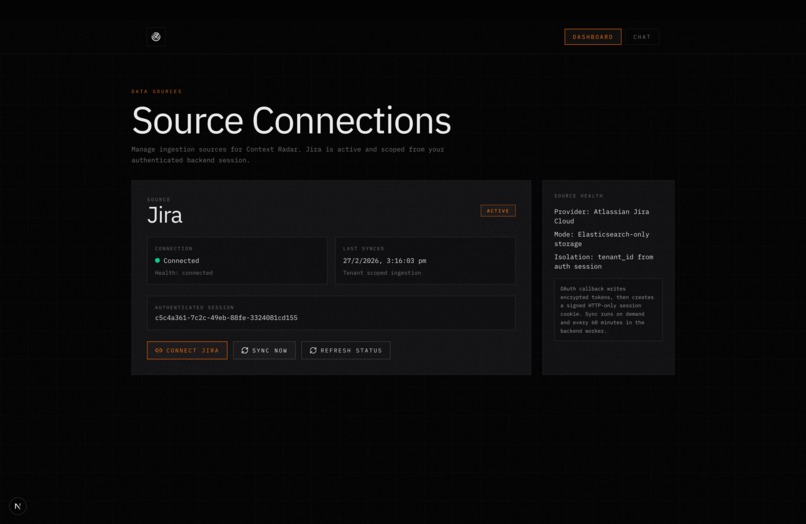Click the CONNECTION field label
This screenshot has height=524, width=806.
coord(174,249)
